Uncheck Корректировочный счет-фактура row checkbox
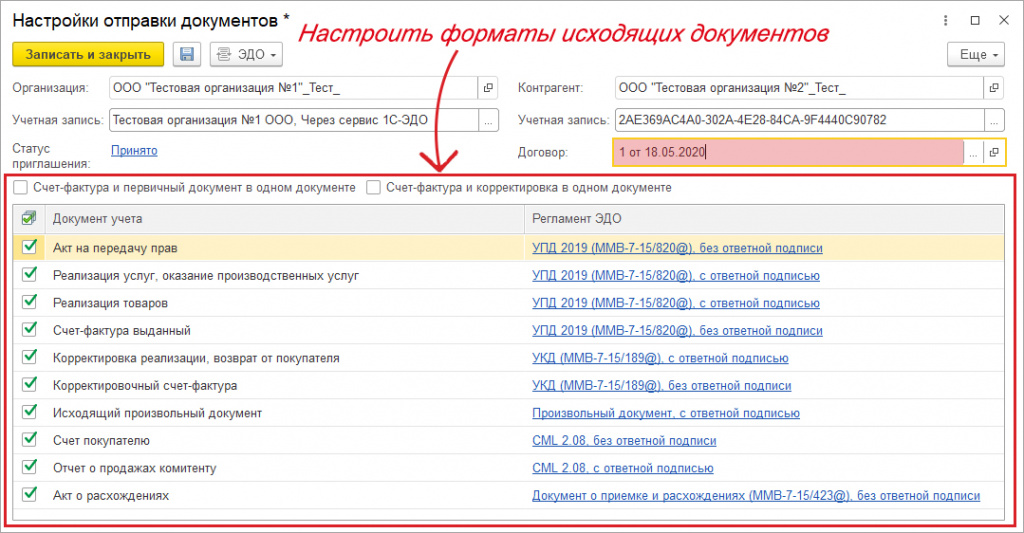 pyautogui.click(x=29, y=384)
